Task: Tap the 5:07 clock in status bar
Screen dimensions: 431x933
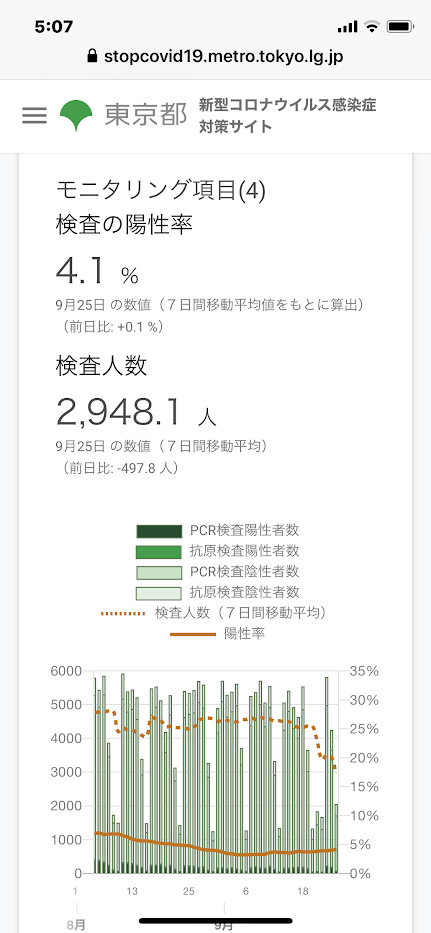Action: (54, 27)
